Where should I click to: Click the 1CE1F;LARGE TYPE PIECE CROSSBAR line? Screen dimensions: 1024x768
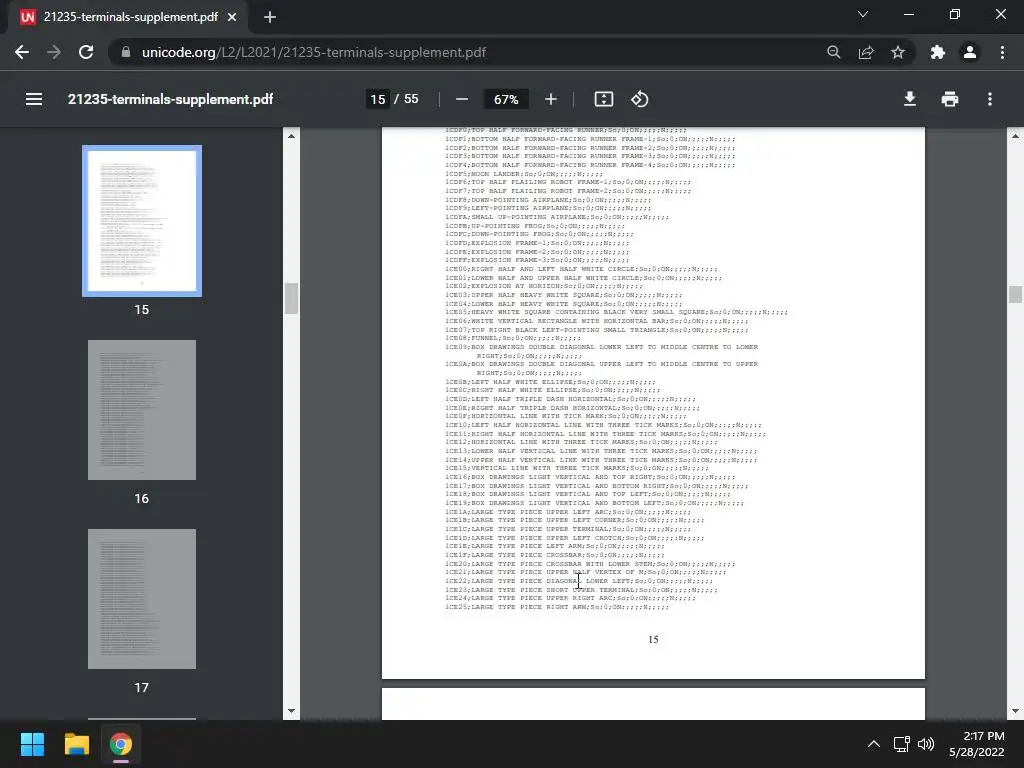[554, 555]
